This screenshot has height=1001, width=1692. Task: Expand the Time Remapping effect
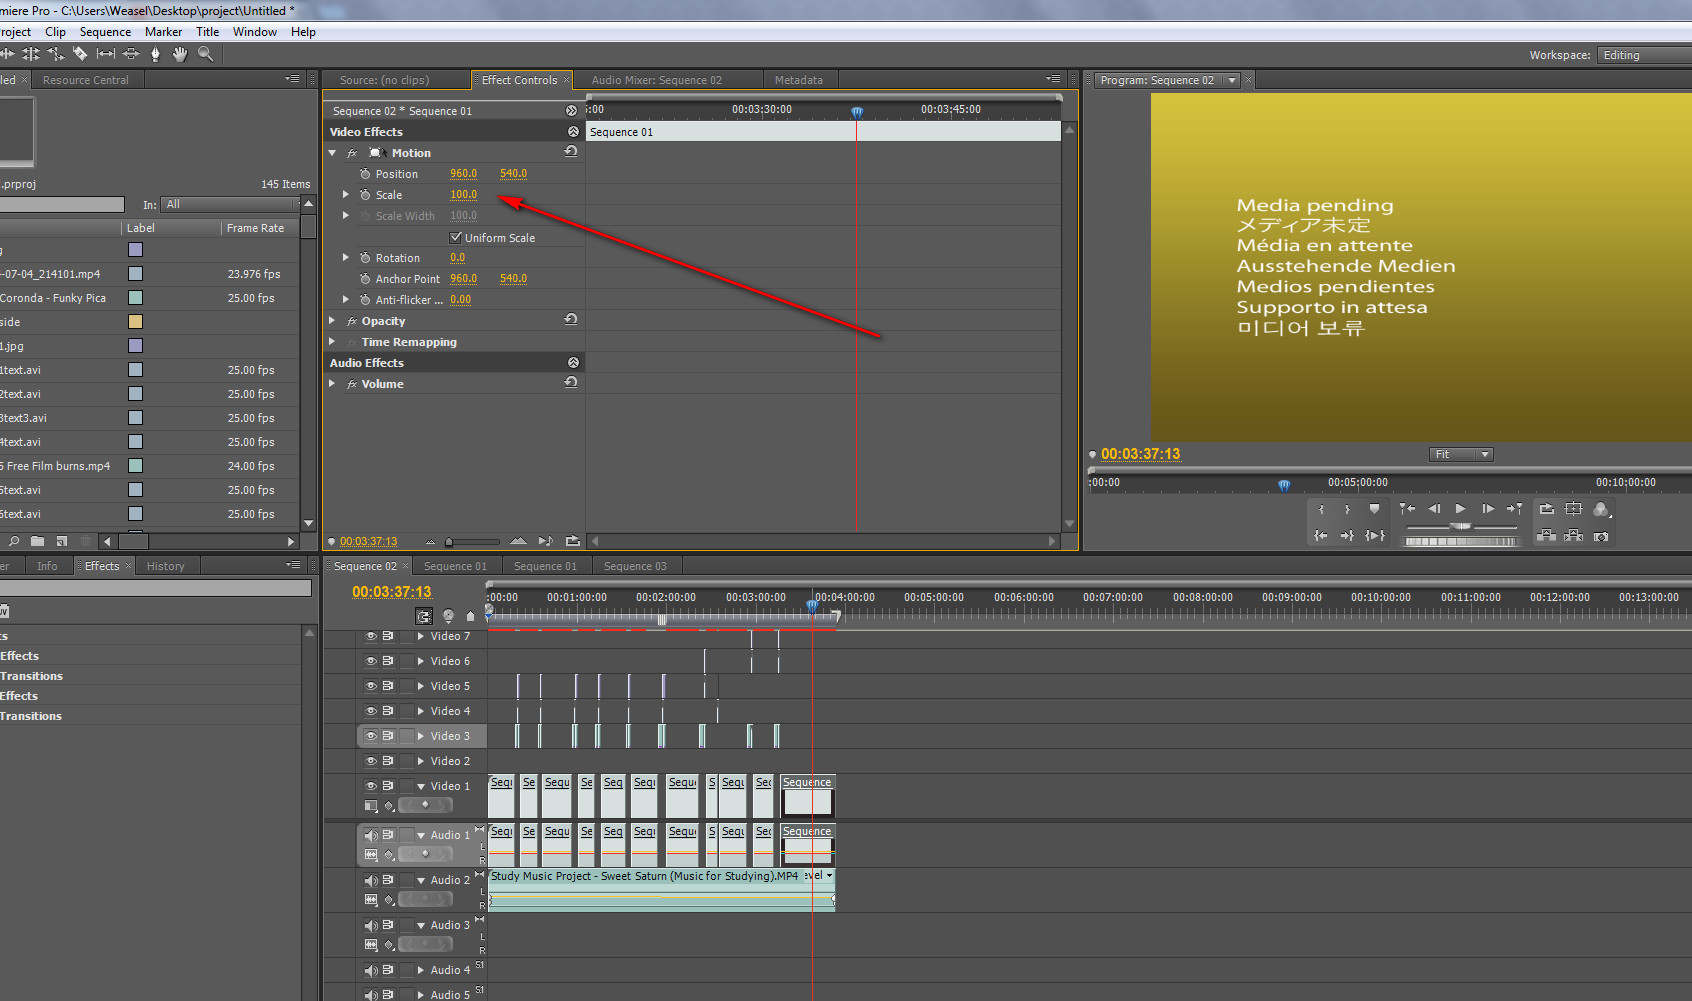pos(333,342)
